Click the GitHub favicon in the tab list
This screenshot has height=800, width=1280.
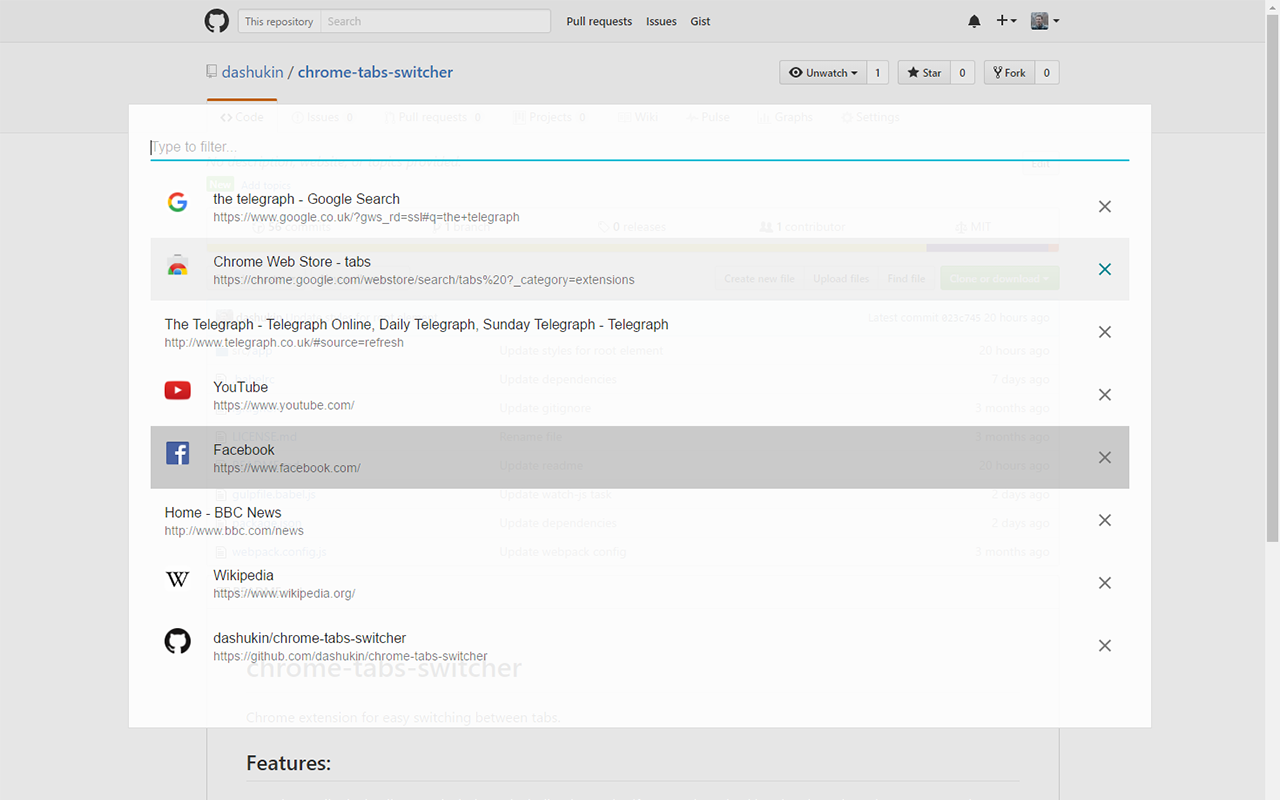point(178,641)
